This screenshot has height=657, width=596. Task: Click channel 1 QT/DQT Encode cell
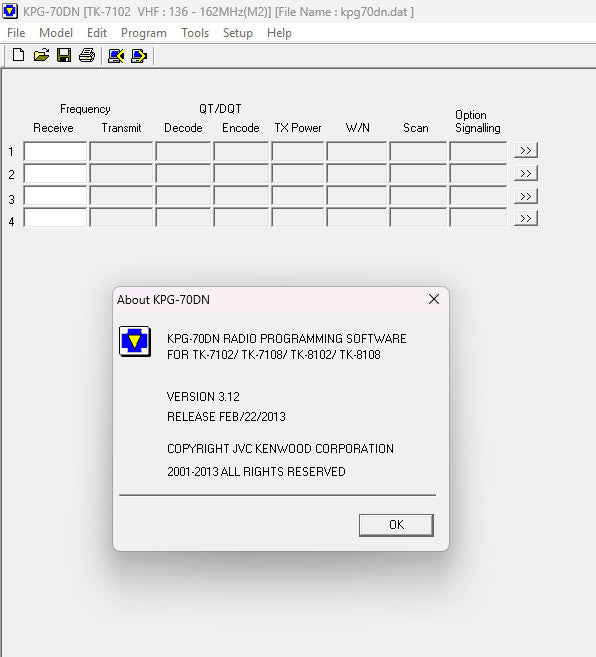tap(241, 151)
